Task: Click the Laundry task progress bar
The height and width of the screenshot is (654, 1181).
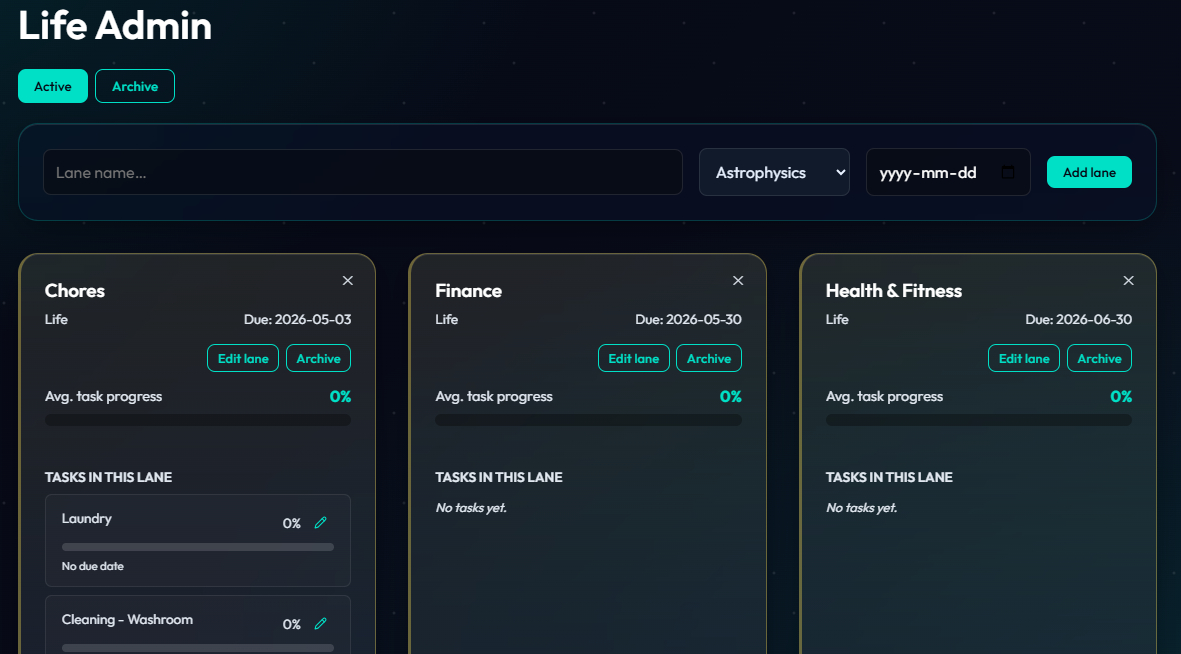Action: coord(197,547)
